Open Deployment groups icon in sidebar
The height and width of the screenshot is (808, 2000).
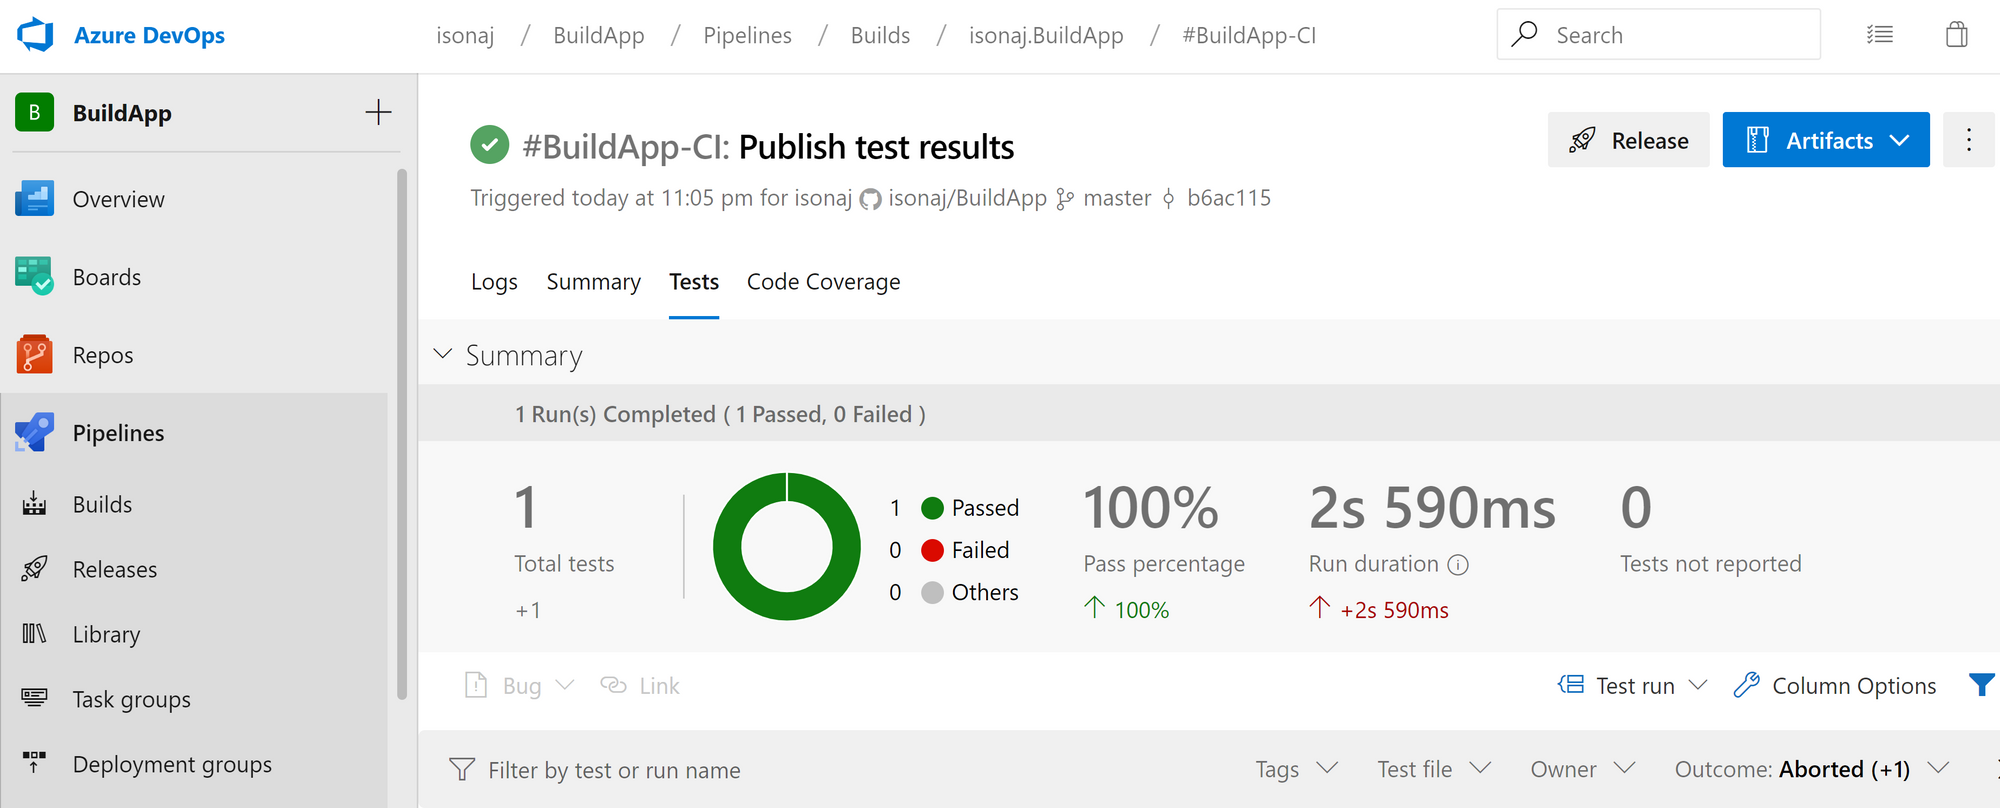pos(35,763)
